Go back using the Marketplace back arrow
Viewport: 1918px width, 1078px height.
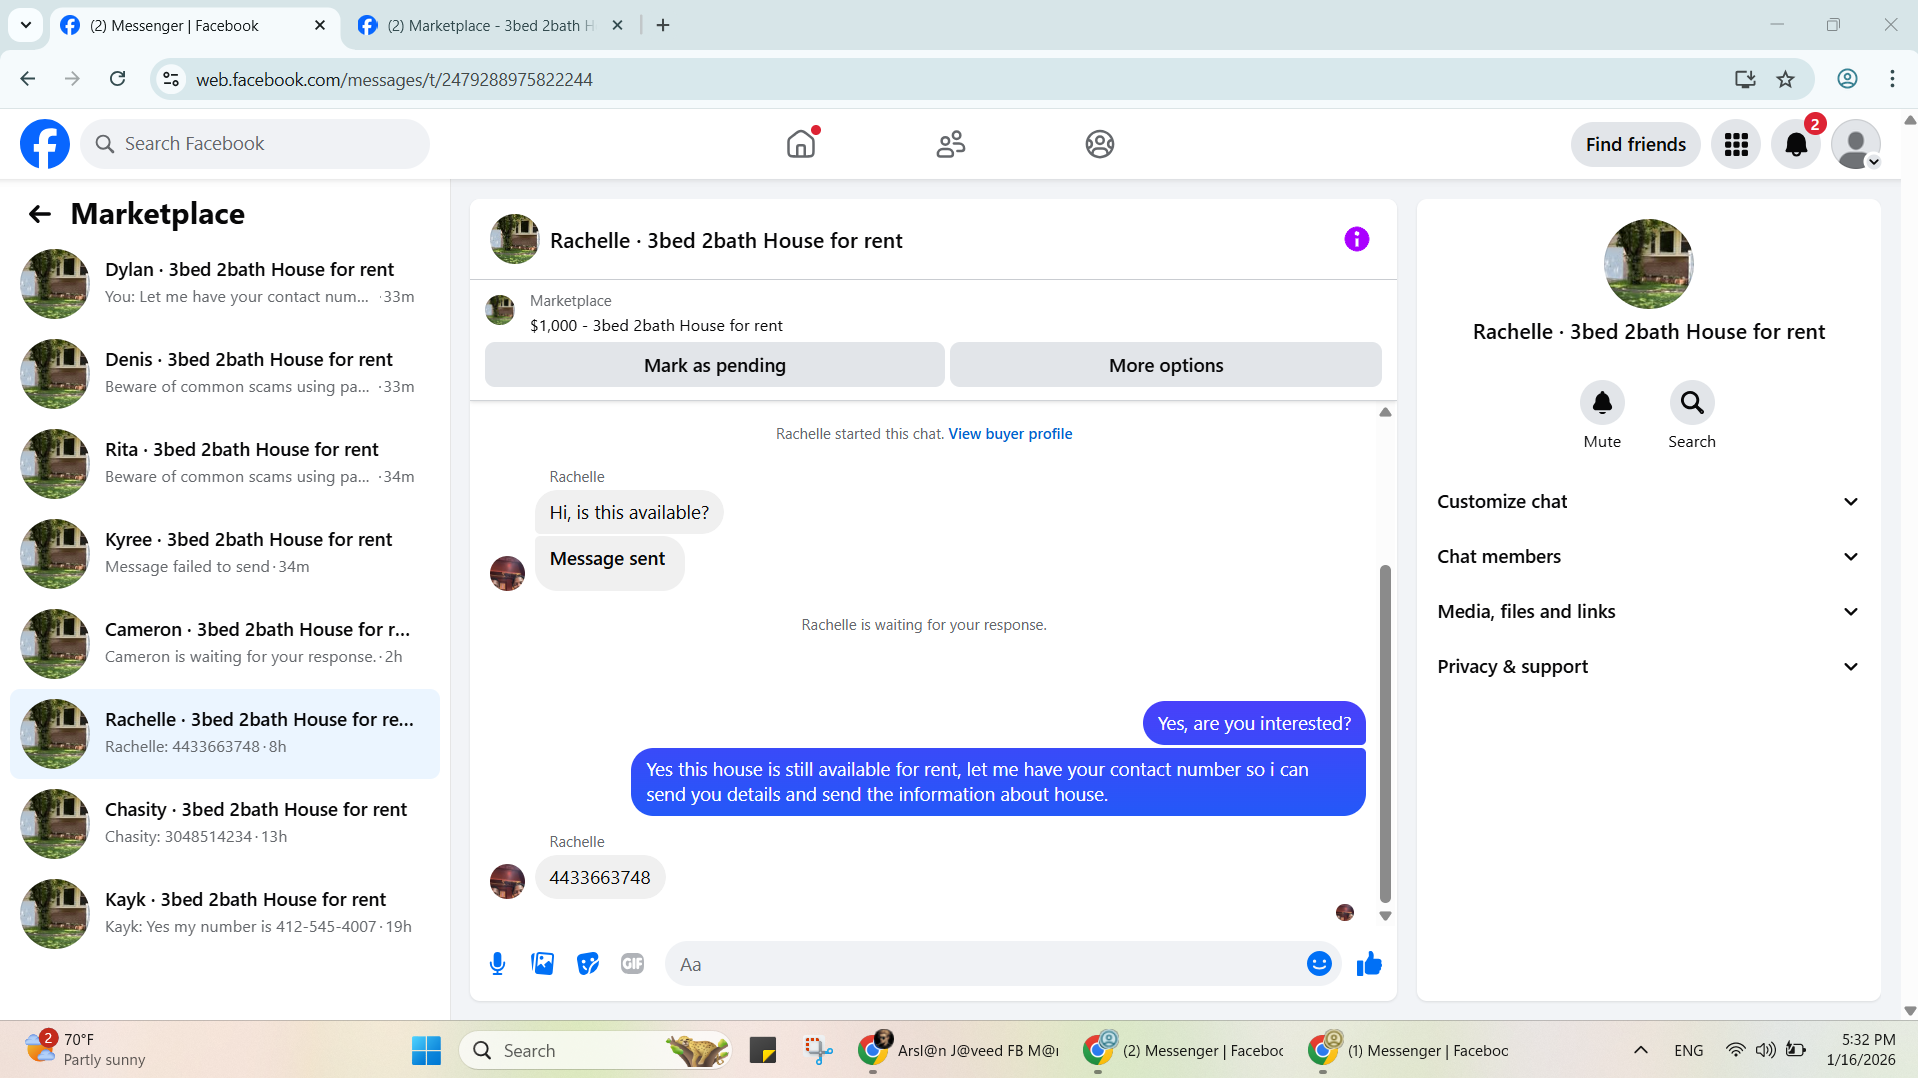coord(40,214)
